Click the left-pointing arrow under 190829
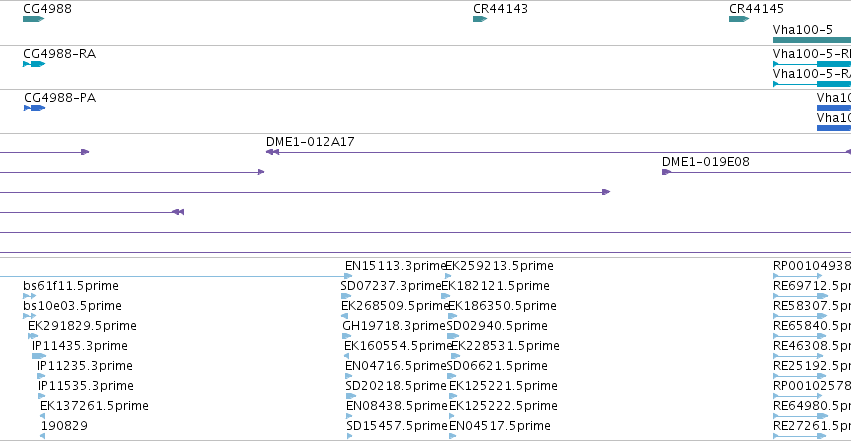Screen dimensions: 851x441 coord(42,436)
